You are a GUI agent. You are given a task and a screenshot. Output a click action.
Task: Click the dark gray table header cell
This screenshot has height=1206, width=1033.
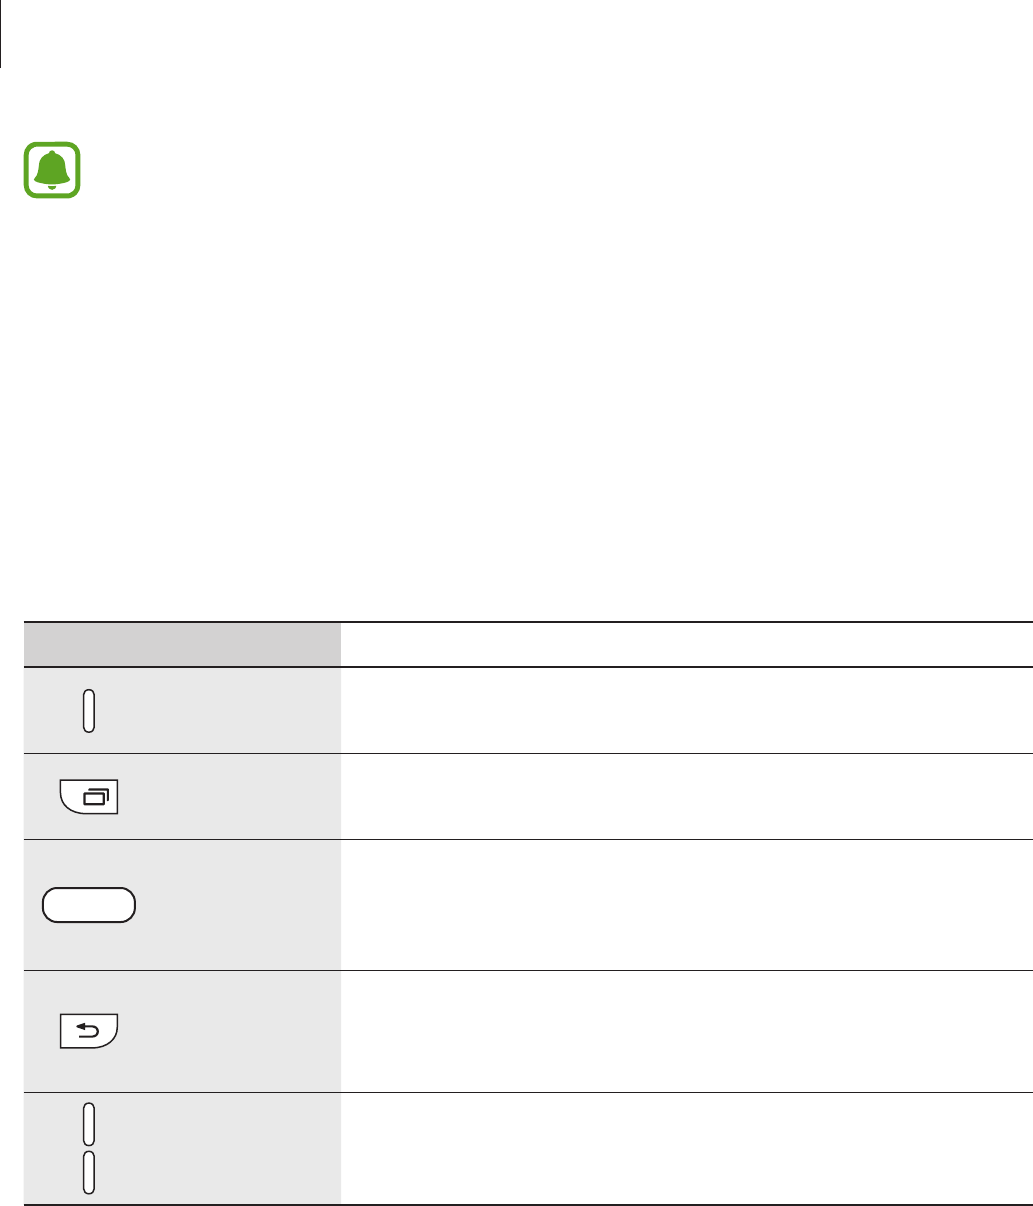point(182,645)
